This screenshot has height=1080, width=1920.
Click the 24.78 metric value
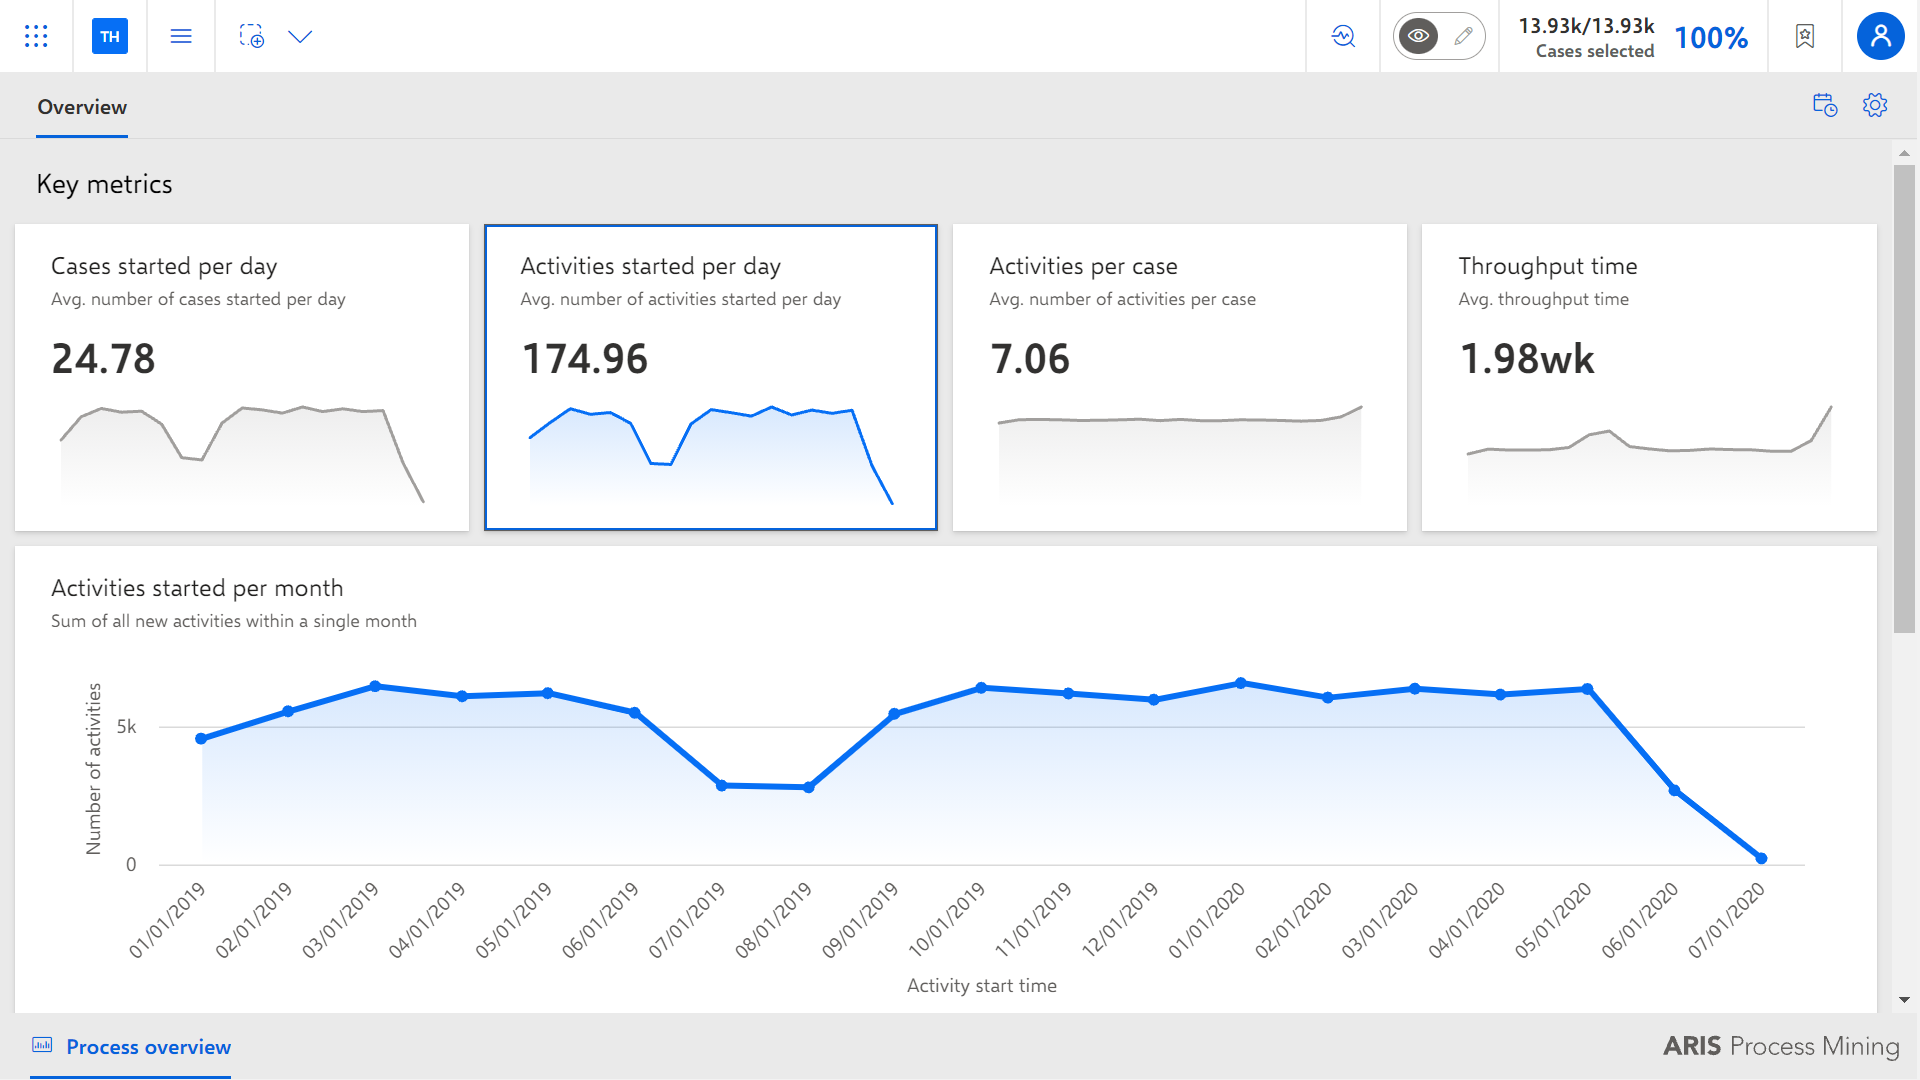point(103,359)
